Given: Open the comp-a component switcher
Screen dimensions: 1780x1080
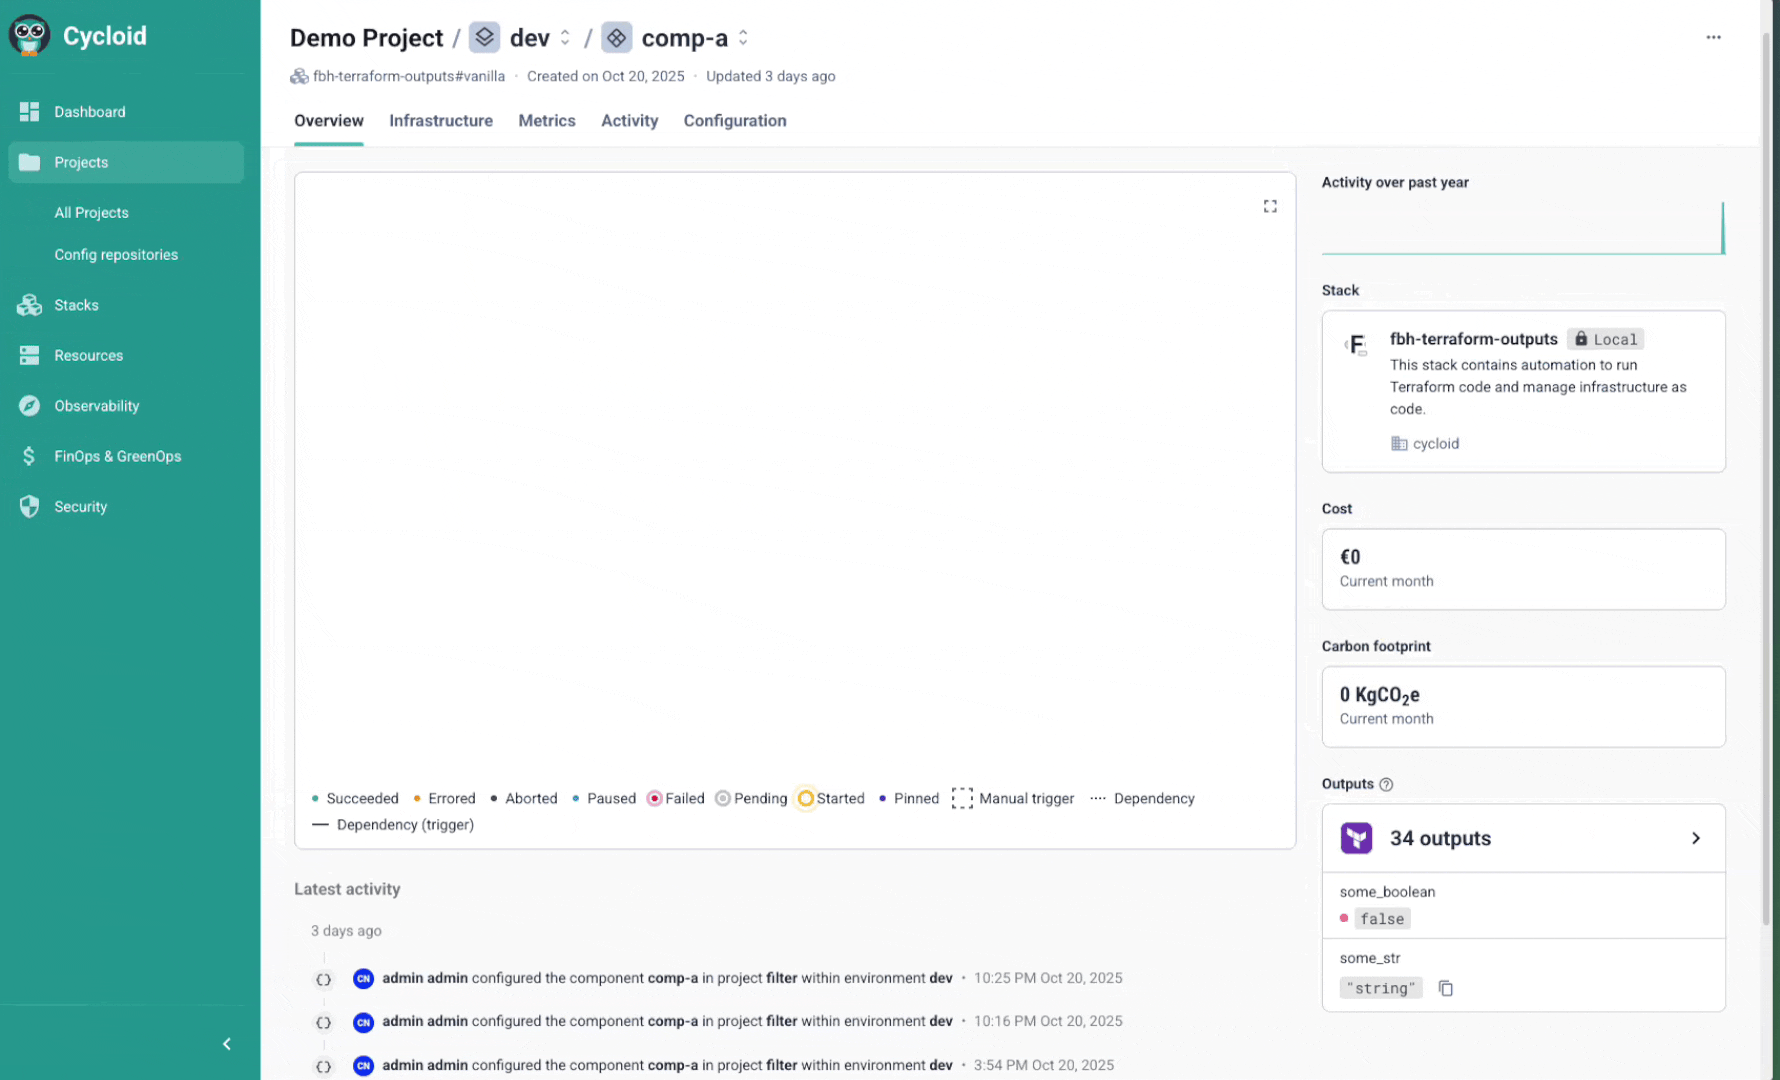Looking at the screenshot, I should [x=743, y=38].
